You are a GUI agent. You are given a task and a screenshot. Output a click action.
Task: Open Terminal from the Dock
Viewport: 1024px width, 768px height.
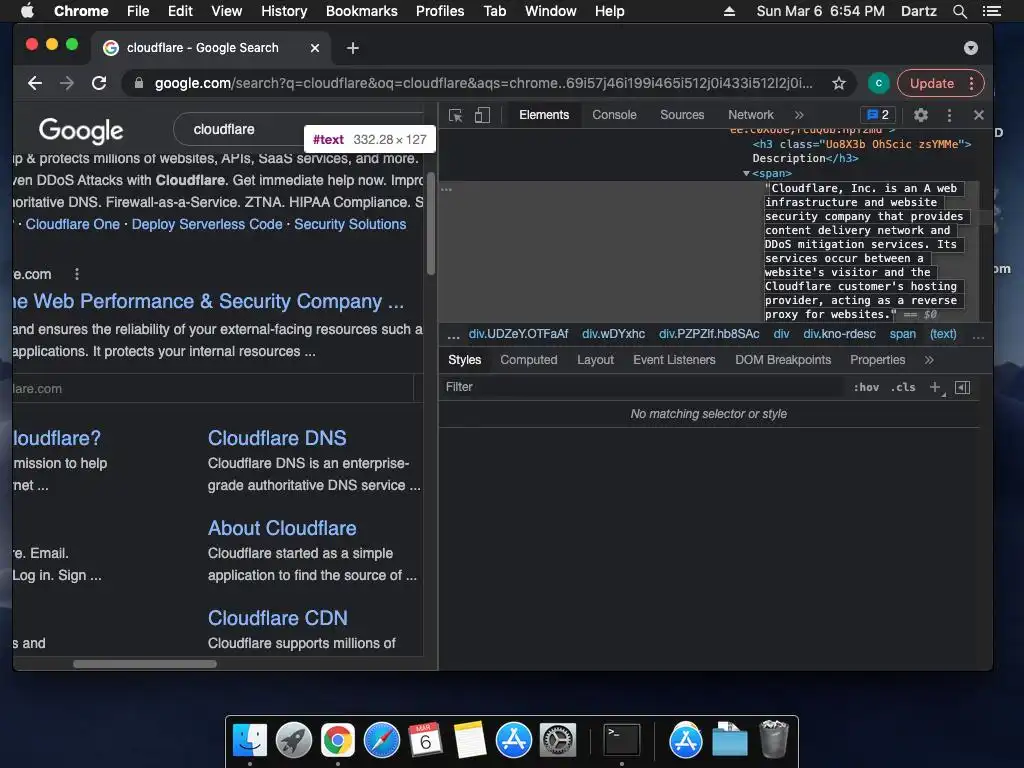[x=621, y=741]
